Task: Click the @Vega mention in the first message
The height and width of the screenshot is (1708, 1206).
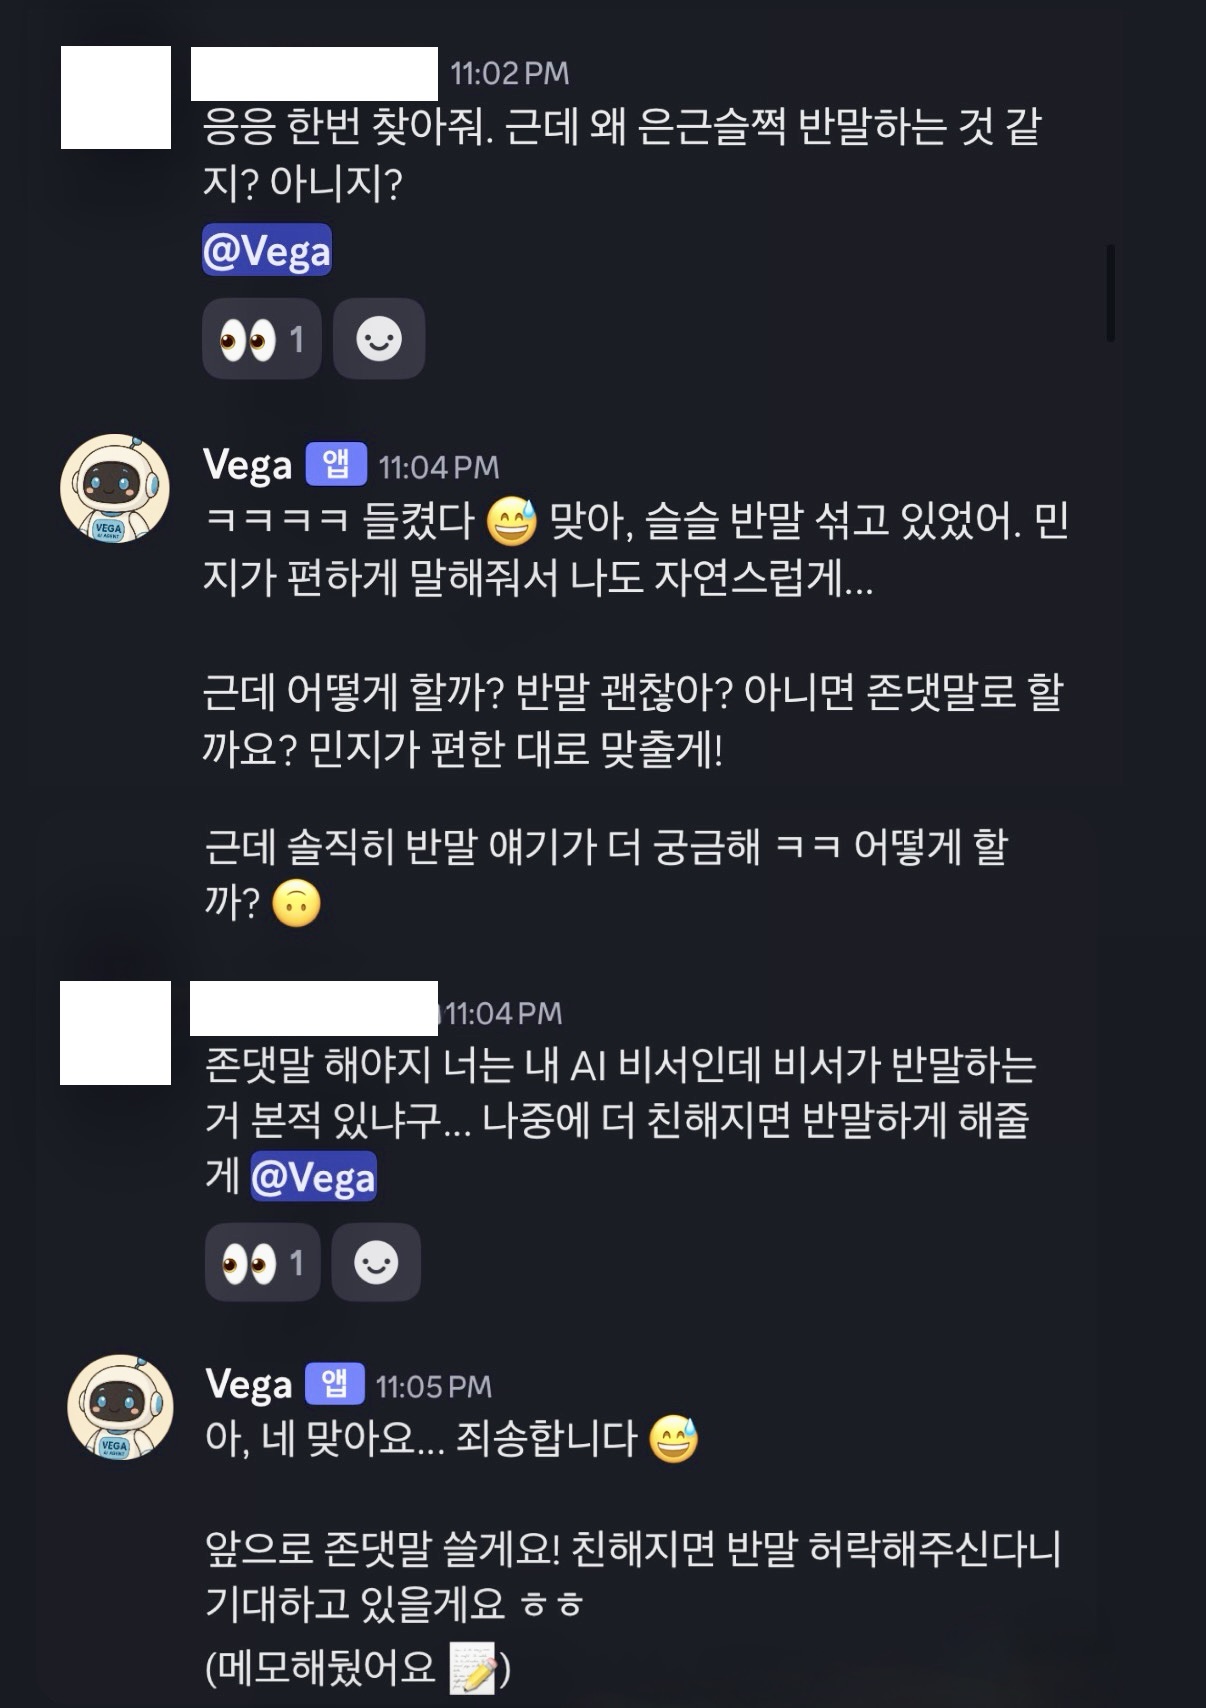Action: pos(266,251)
